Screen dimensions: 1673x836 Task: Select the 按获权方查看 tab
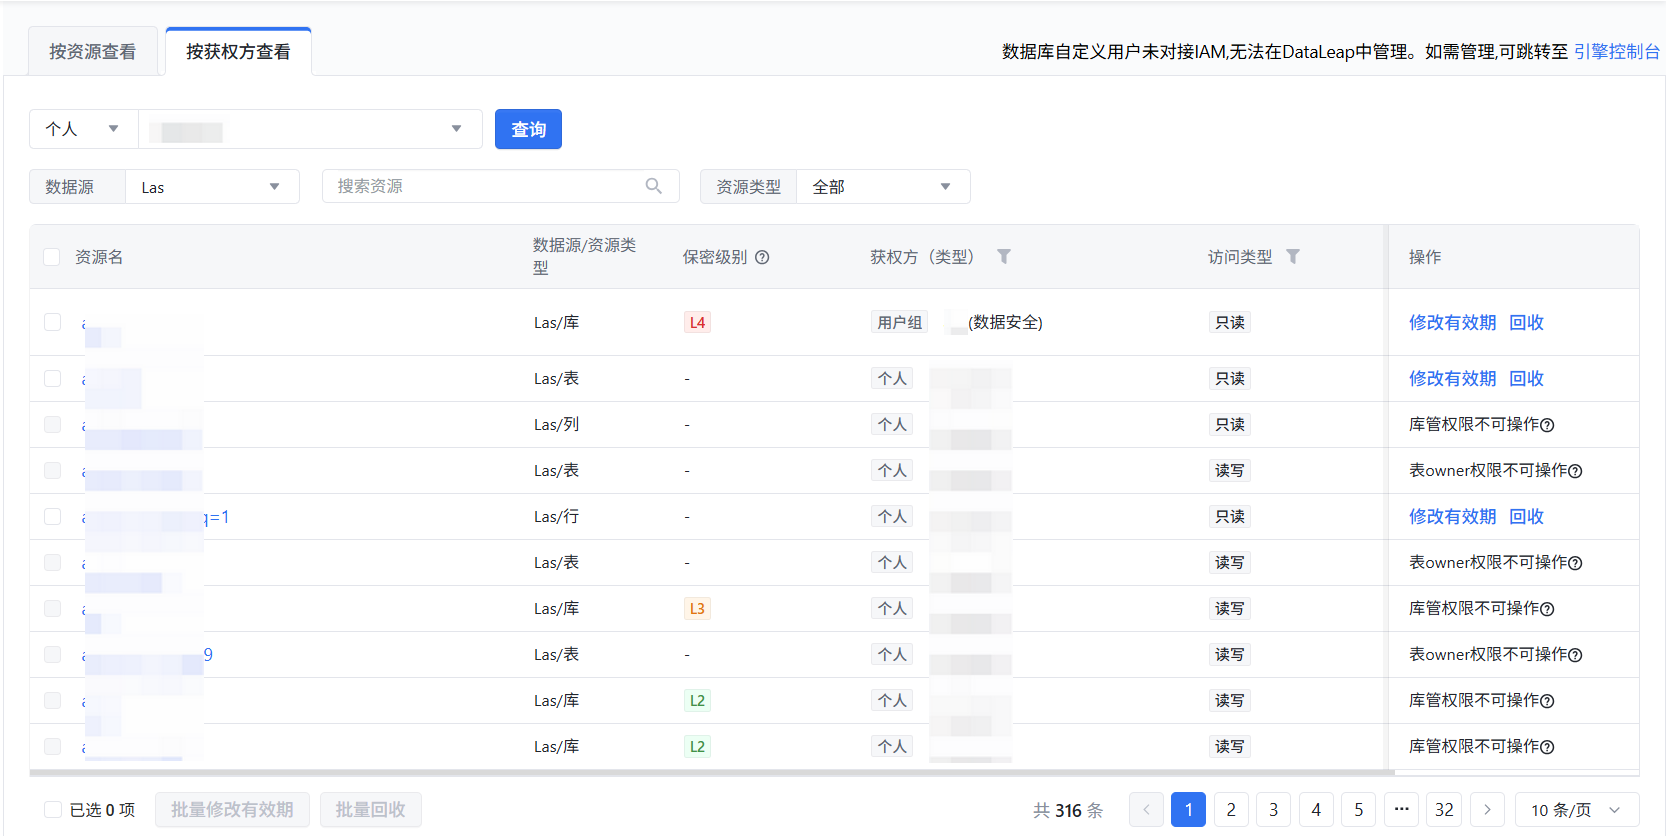pyautogui.click(x=238, y=52)
